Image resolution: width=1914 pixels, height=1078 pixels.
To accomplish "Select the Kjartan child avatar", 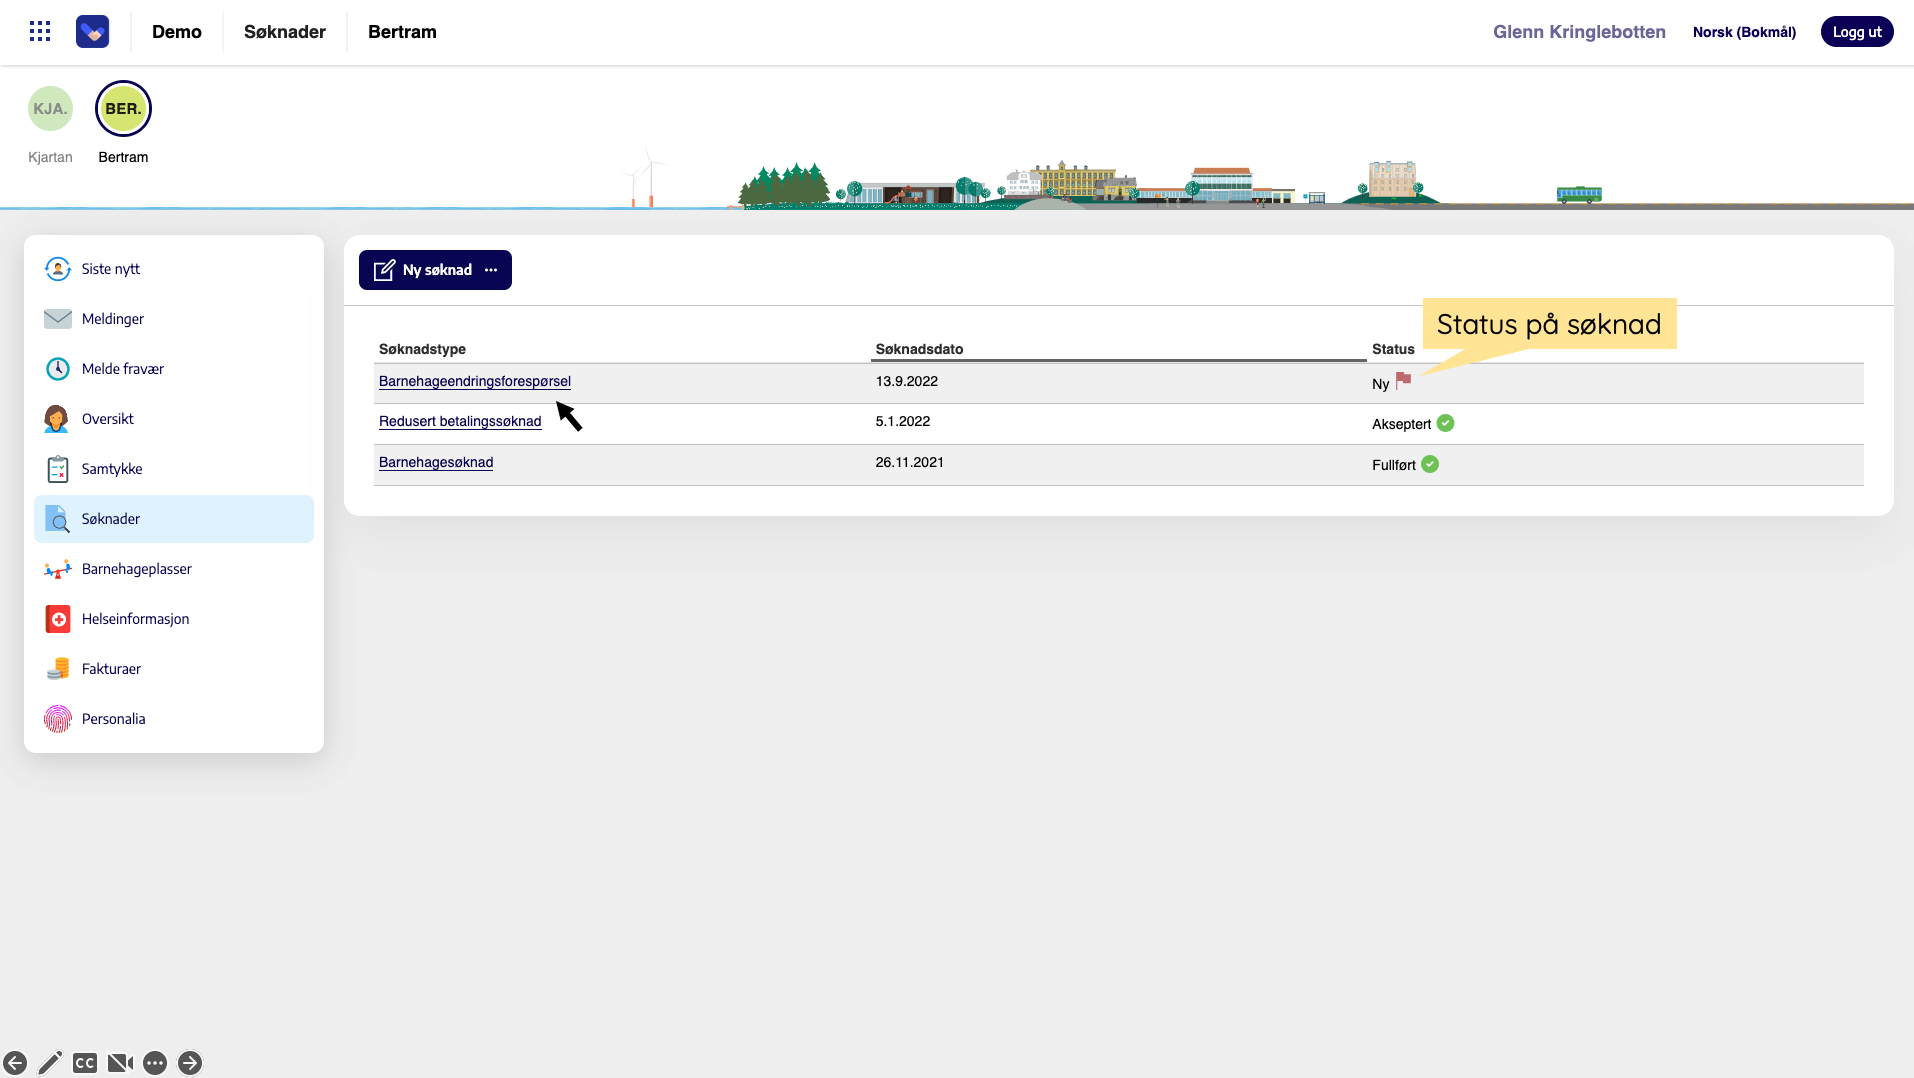I will click(x=50, y=109).
